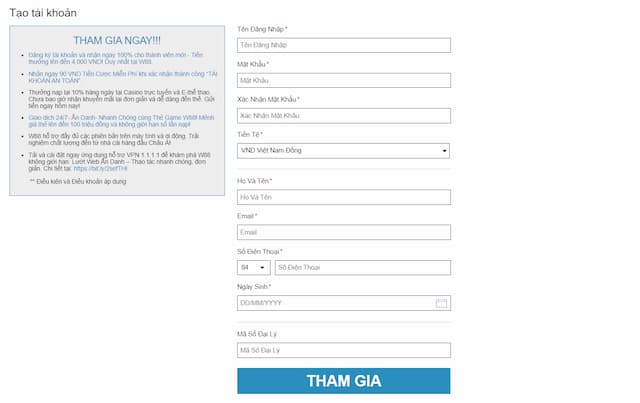Viewport: 640px width, 403px height.
Task: Click the Tạo tài khoản page title
Action: [42, 12]
